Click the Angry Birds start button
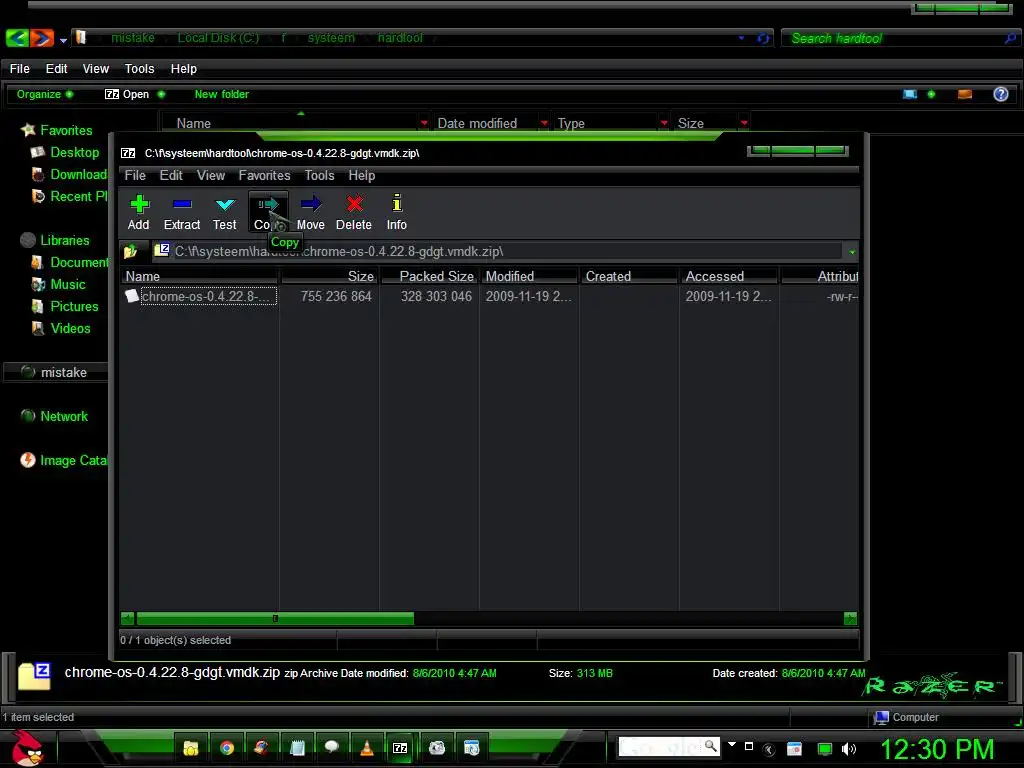1024x768 pixels. click(x=27, y=748)
